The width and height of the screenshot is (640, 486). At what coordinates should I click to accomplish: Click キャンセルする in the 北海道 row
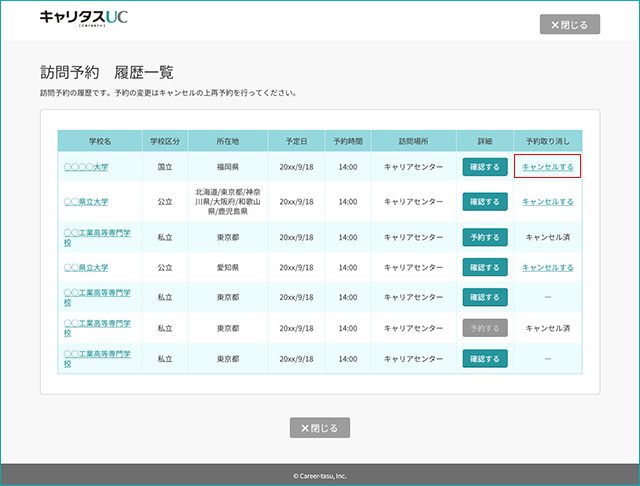pyautogui.click(x=547, y=202)
